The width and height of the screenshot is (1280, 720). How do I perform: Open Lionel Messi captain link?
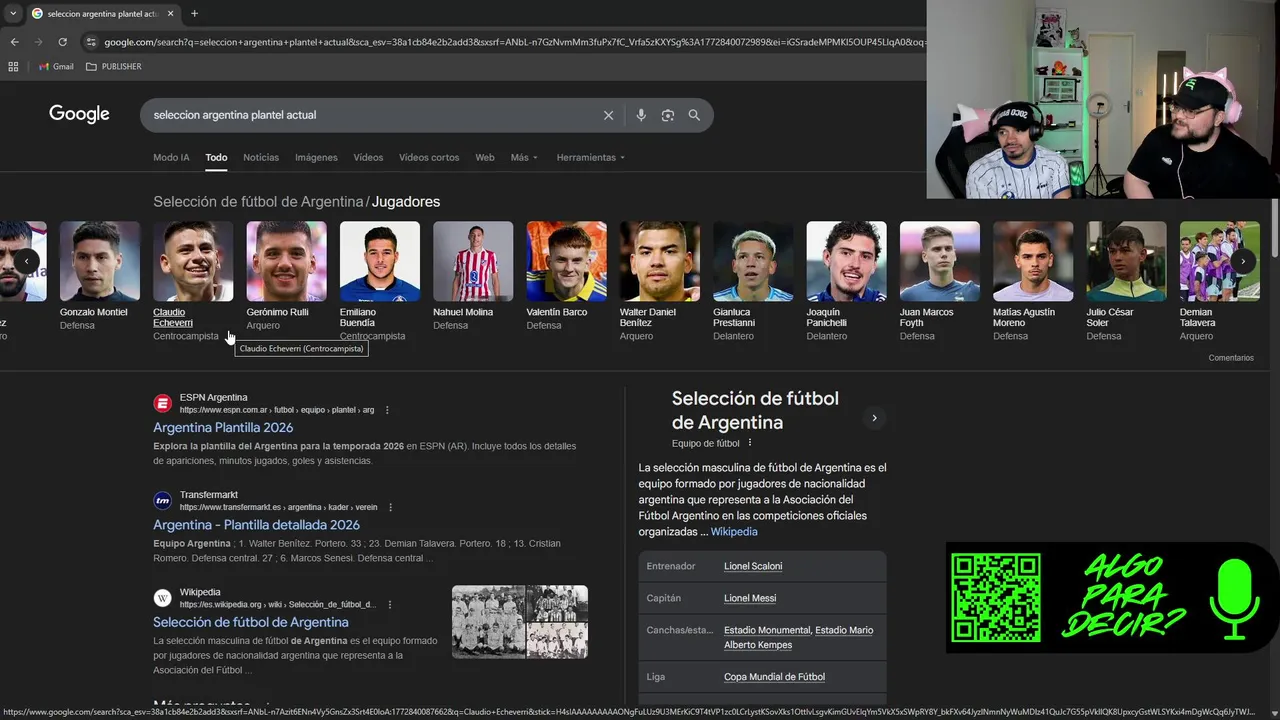[x=750, y=598]
